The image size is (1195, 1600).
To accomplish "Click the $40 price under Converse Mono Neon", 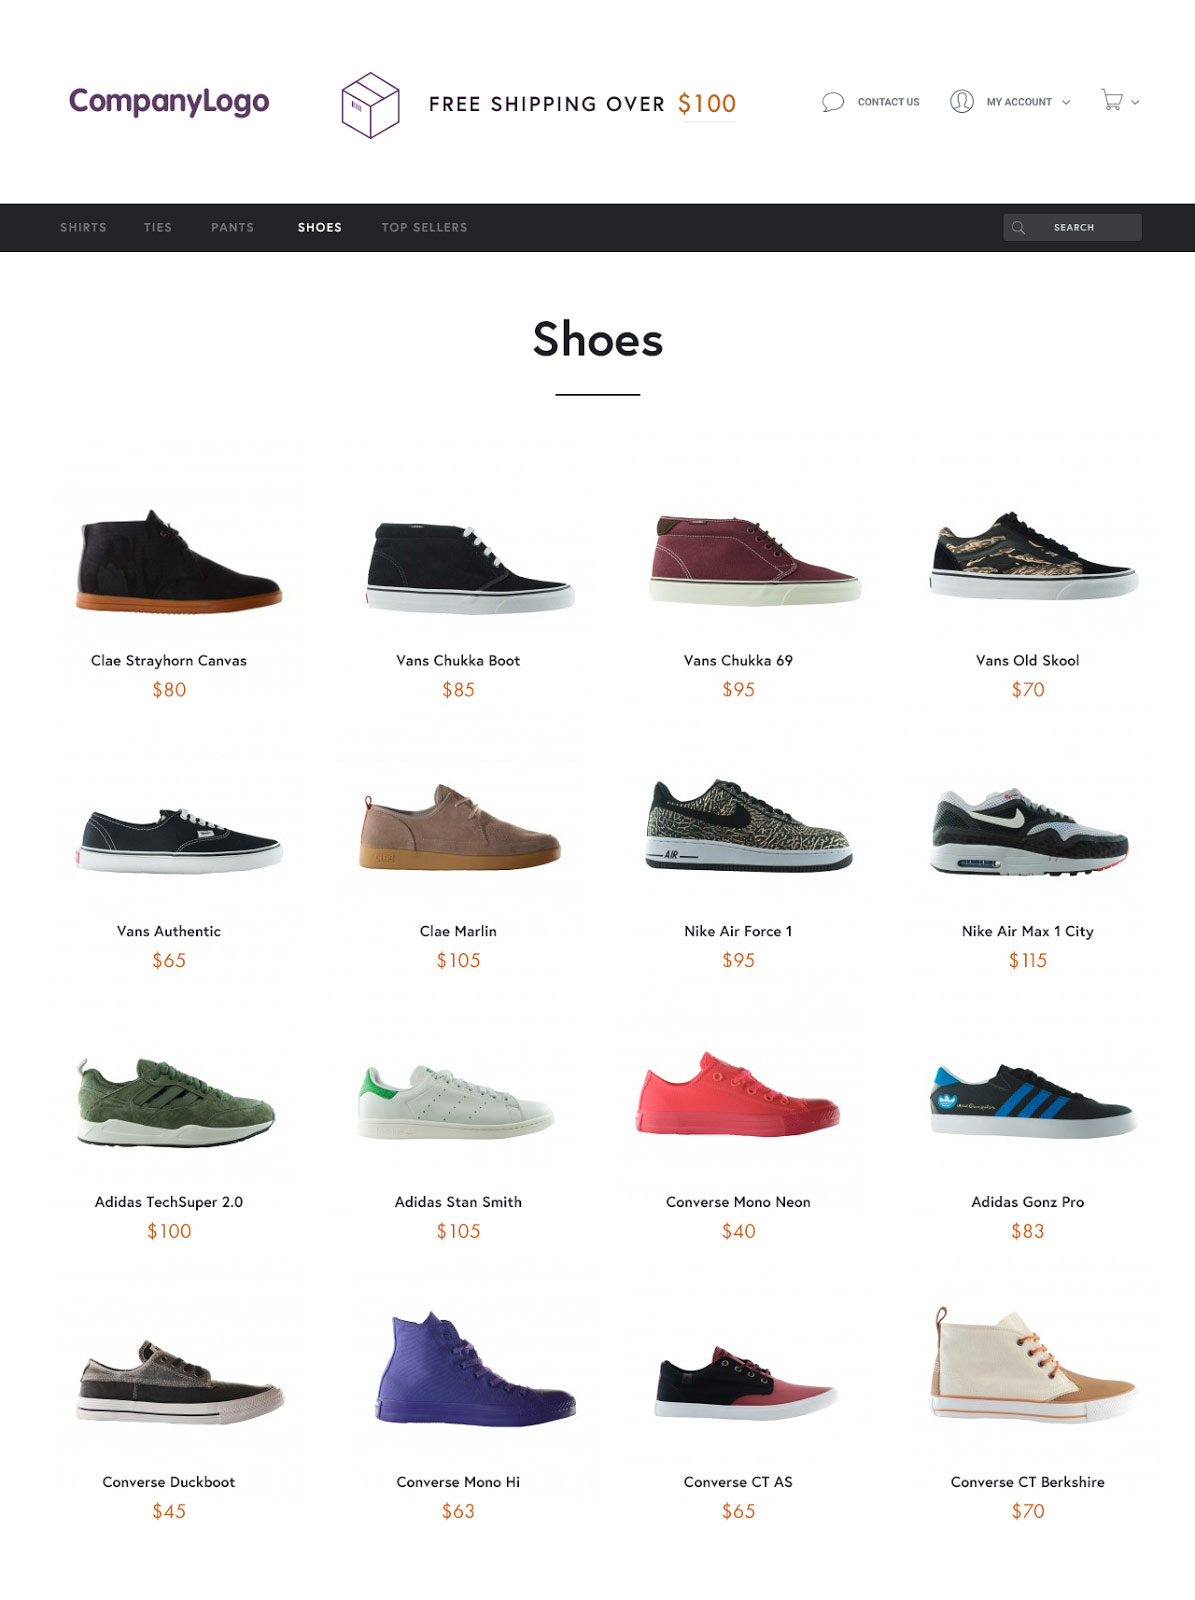I will (x=738, y=1231).
